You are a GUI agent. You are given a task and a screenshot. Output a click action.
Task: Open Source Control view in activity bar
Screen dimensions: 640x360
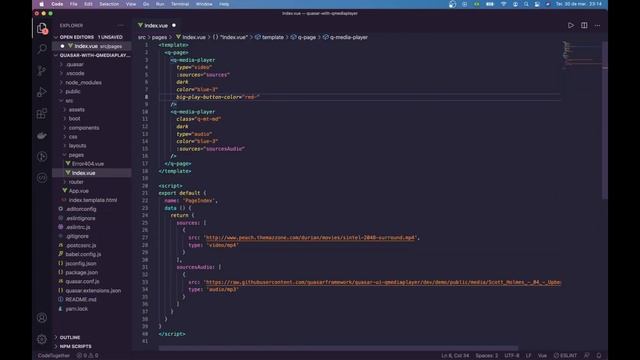tap(42, 71)
